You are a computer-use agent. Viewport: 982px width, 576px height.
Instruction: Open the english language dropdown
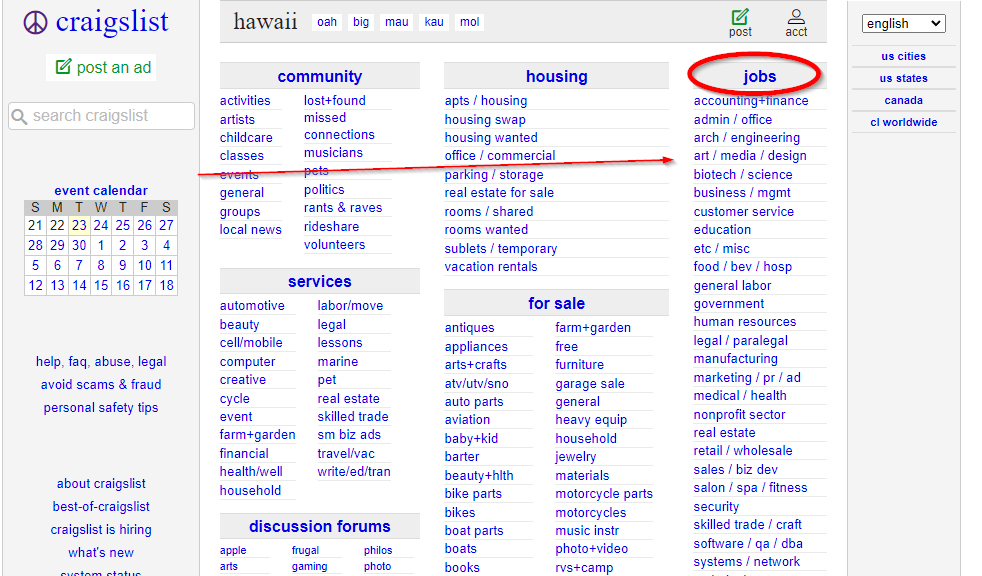click(x=903, y=24)
